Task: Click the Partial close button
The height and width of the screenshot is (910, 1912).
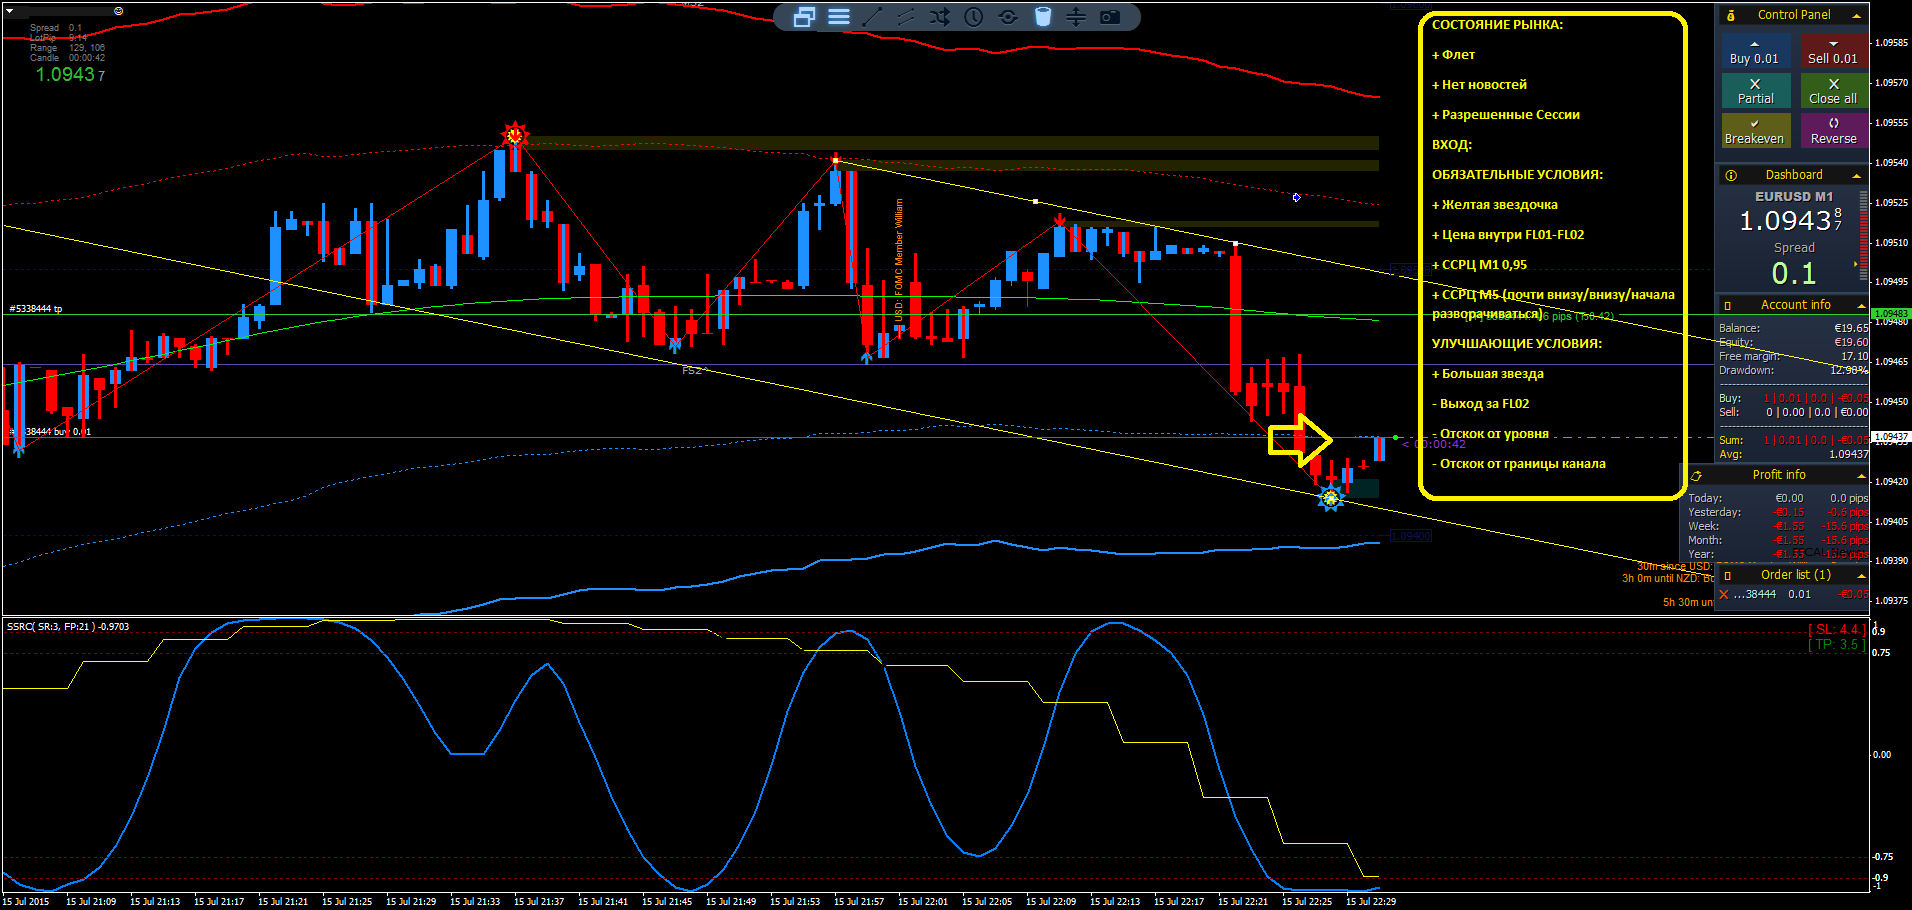Action: pos(1755,91)
